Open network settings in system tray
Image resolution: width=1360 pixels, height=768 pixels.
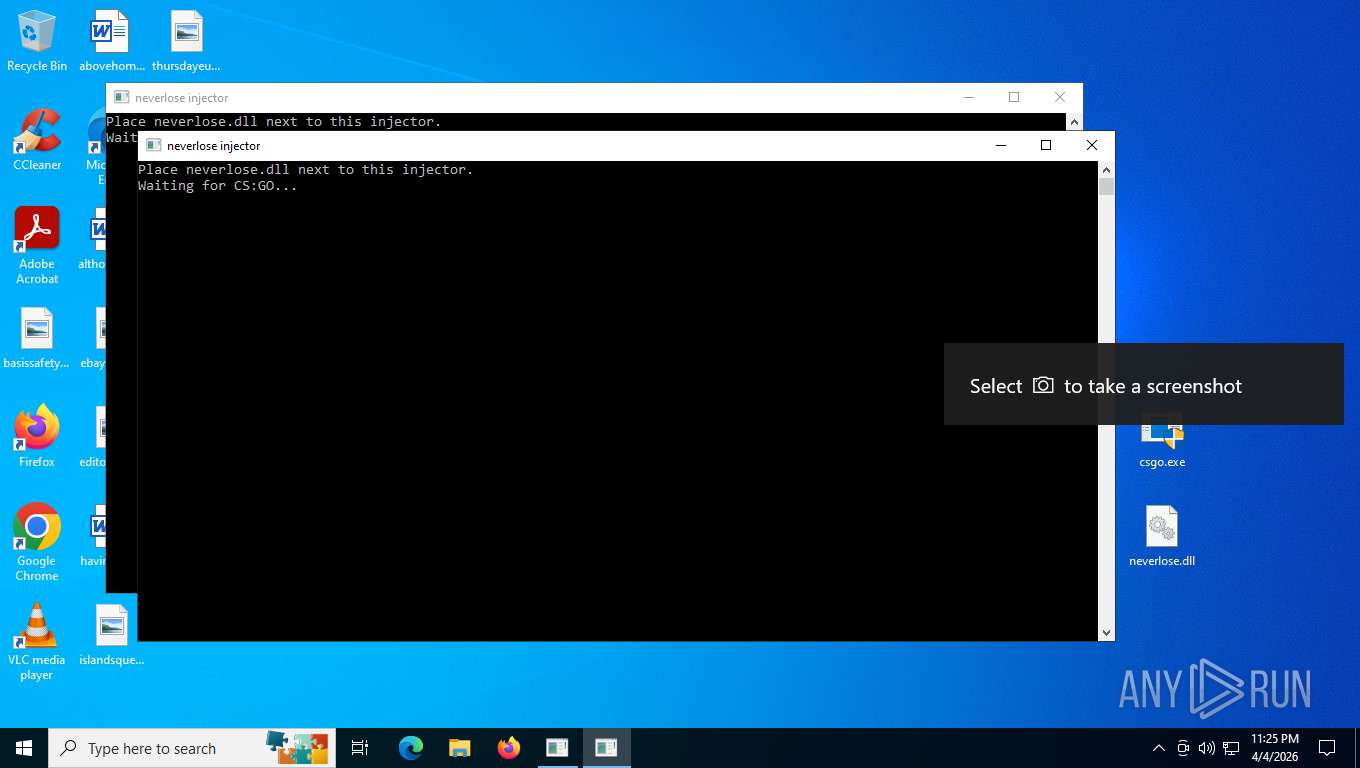click(x=1231, y=748)
